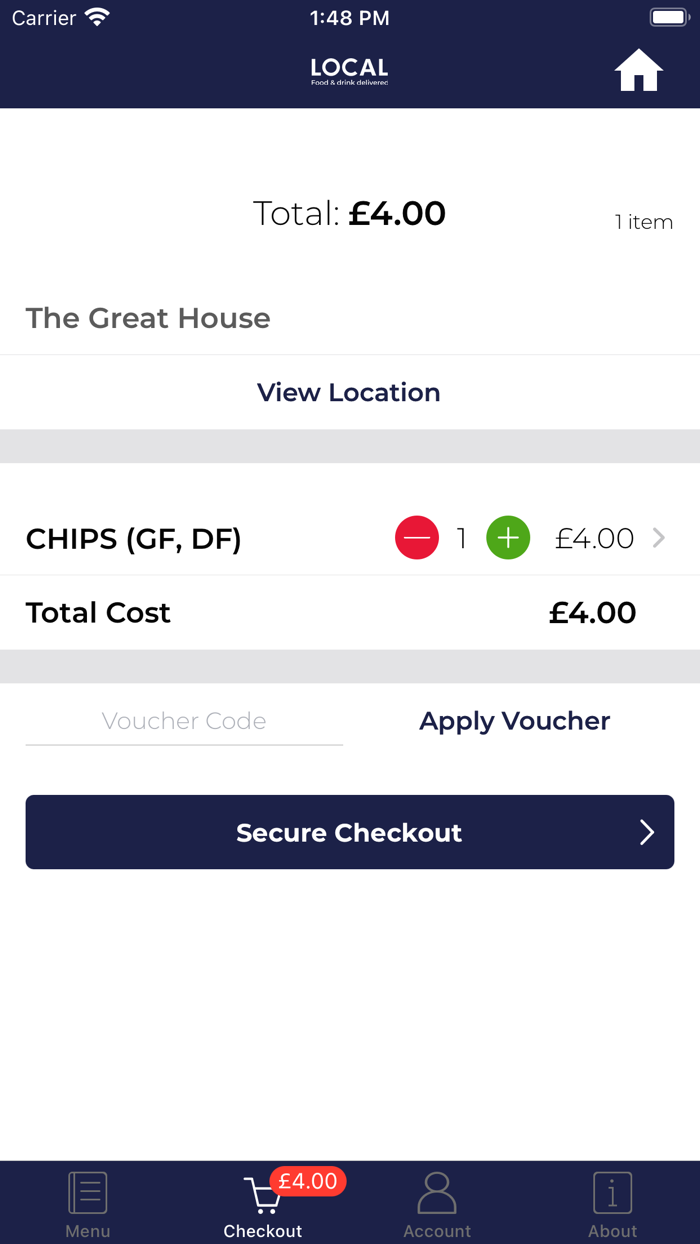Click the Voucher Code input field
700x1244 pixels.
click(184, 720)
